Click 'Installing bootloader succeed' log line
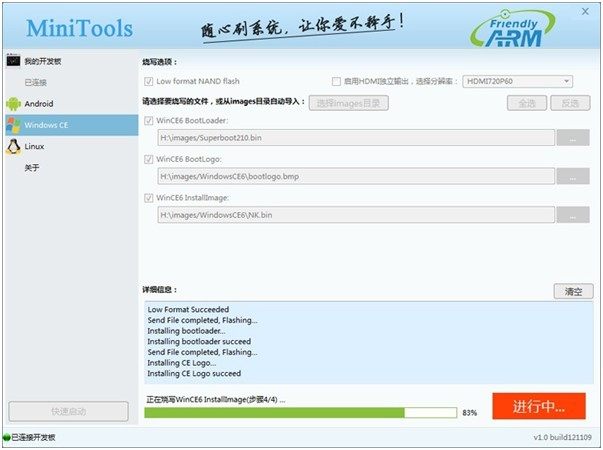Viewport: 603px width, 450px height. 199,342
